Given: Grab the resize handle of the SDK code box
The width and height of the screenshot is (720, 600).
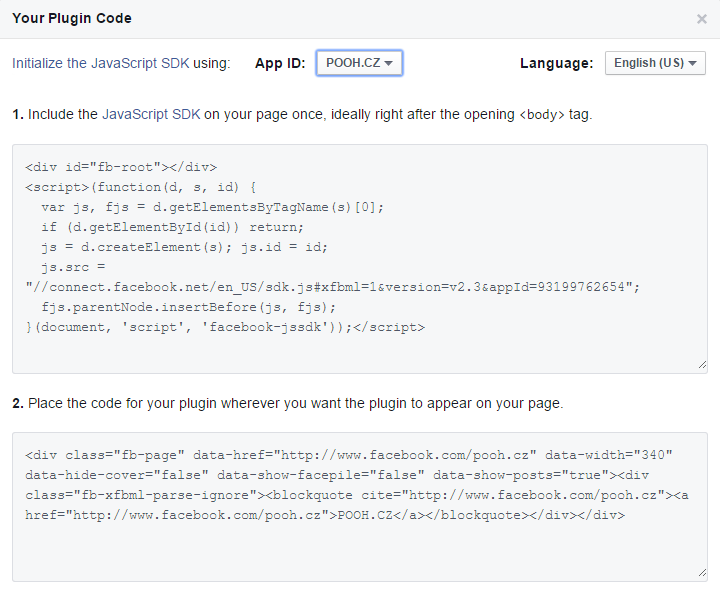Looking at the screenshot, I should [702, 365].
